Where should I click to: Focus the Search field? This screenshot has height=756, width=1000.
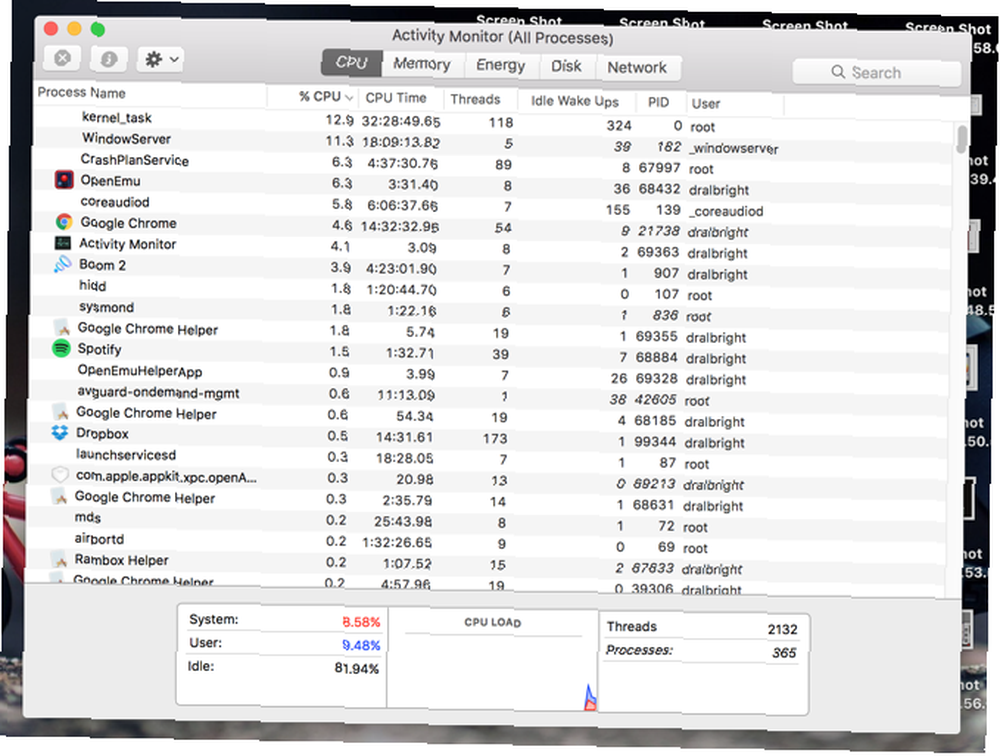tap(876, 73)
